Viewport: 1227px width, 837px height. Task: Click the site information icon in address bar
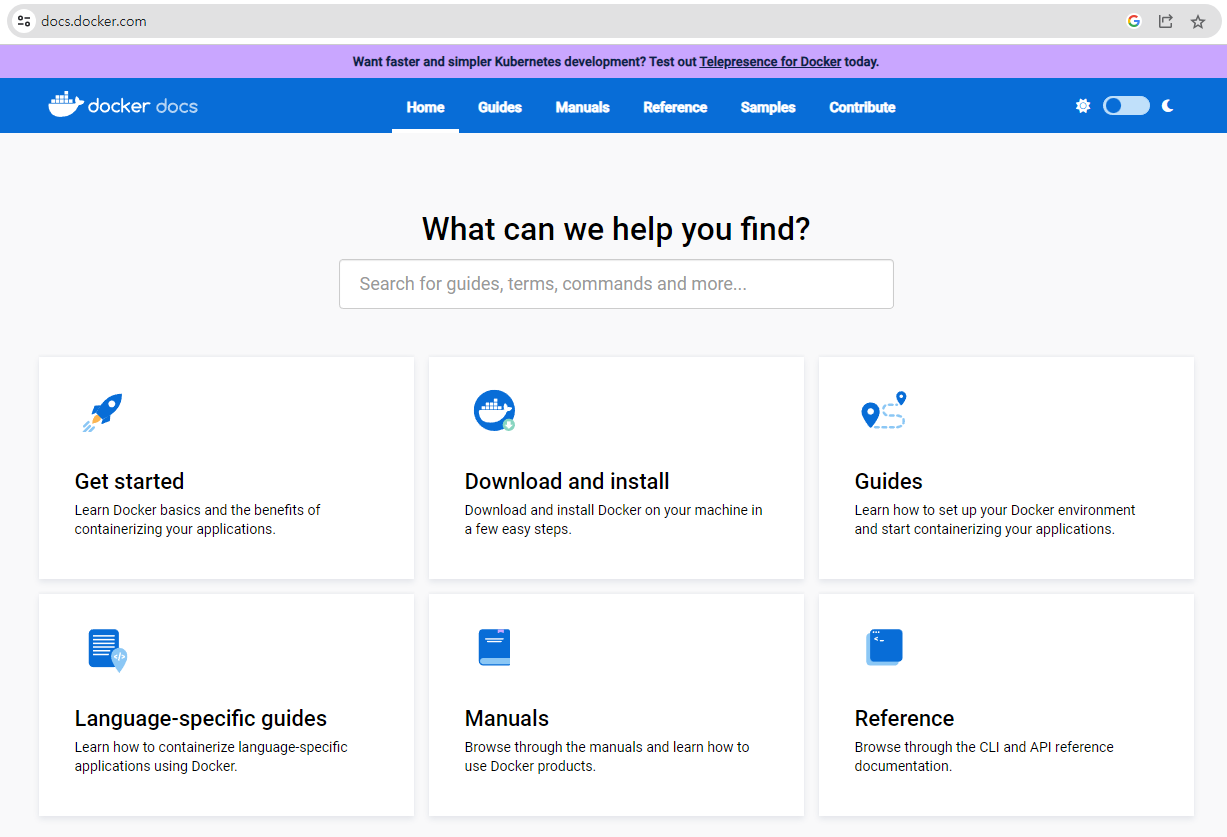24,21
